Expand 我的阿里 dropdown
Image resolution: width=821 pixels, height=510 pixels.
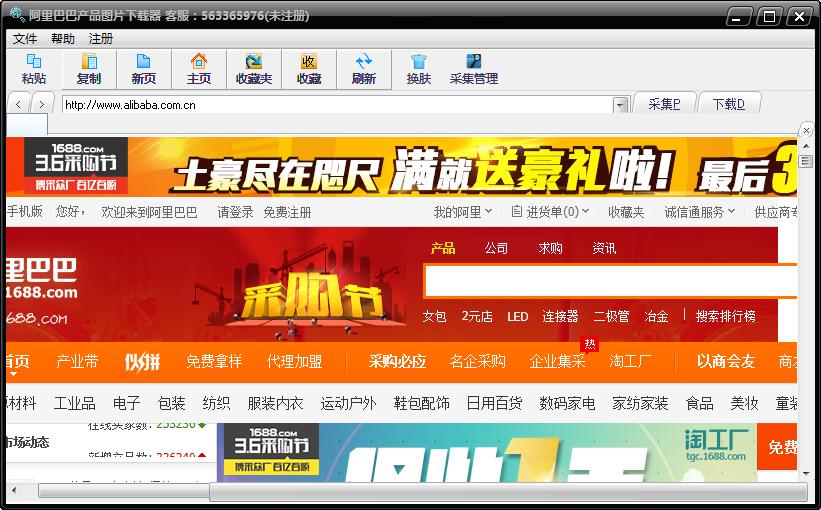coord(462,212)
